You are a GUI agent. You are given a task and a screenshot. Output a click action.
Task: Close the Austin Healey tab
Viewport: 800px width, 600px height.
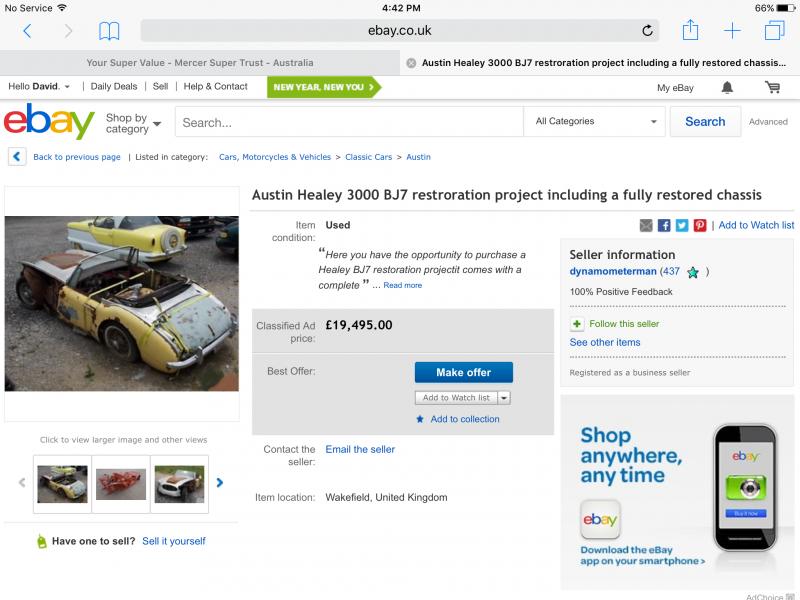[411, 63]
